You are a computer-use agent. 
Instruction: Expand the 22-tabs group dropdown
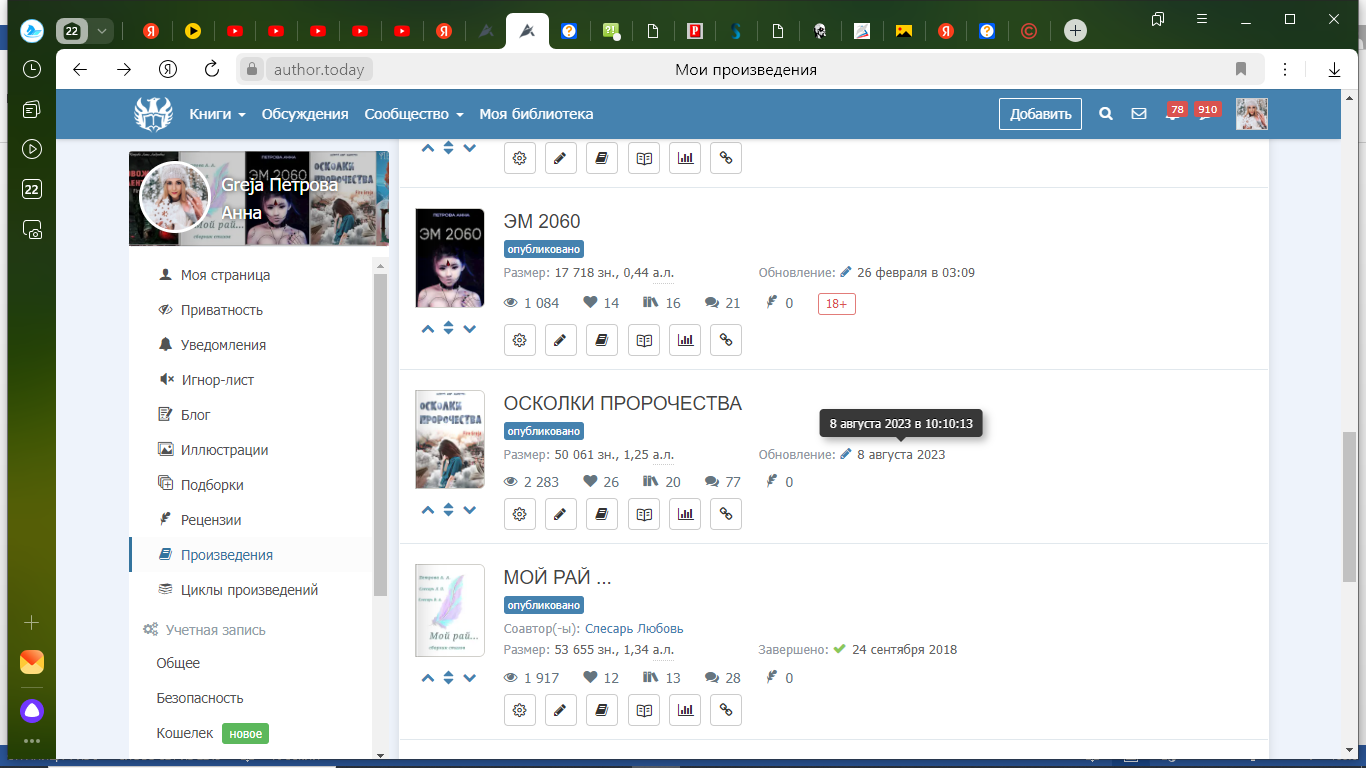pyautogui.click(x=101, y=31)
